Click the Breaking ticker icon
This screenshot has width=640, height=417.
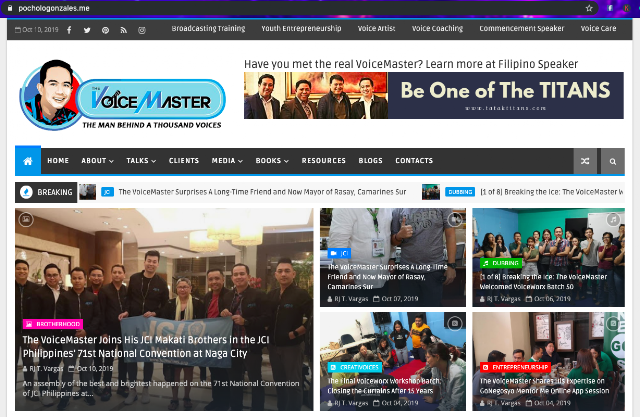26,192
